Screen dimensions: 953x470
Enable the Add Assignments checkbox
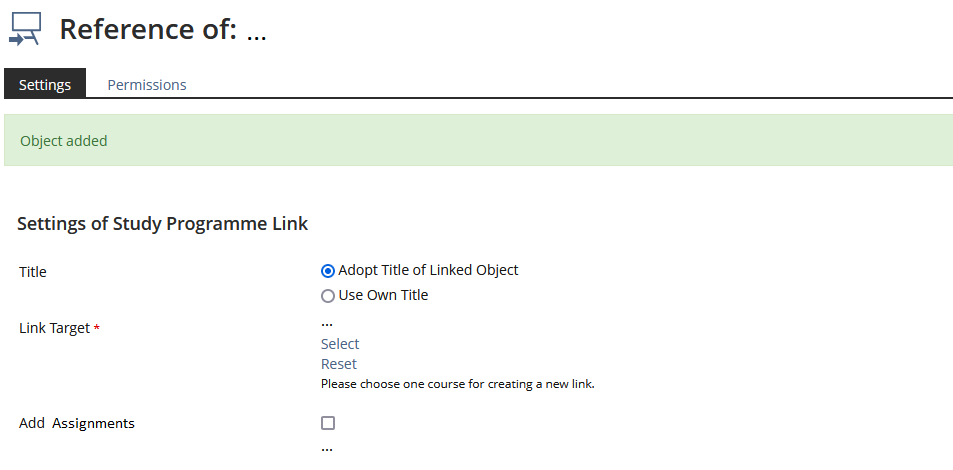pos(328,423)
